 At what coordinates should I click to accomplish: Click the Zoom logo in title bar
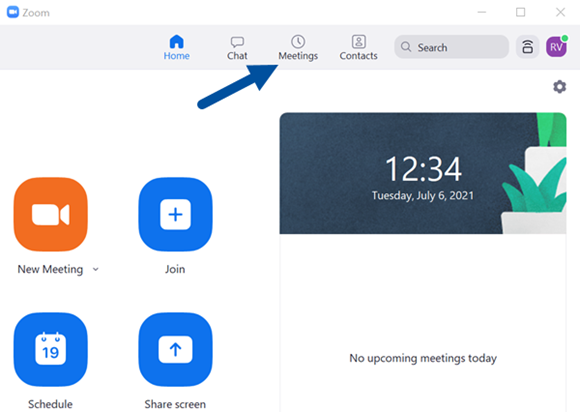click(x=13, y=12)
